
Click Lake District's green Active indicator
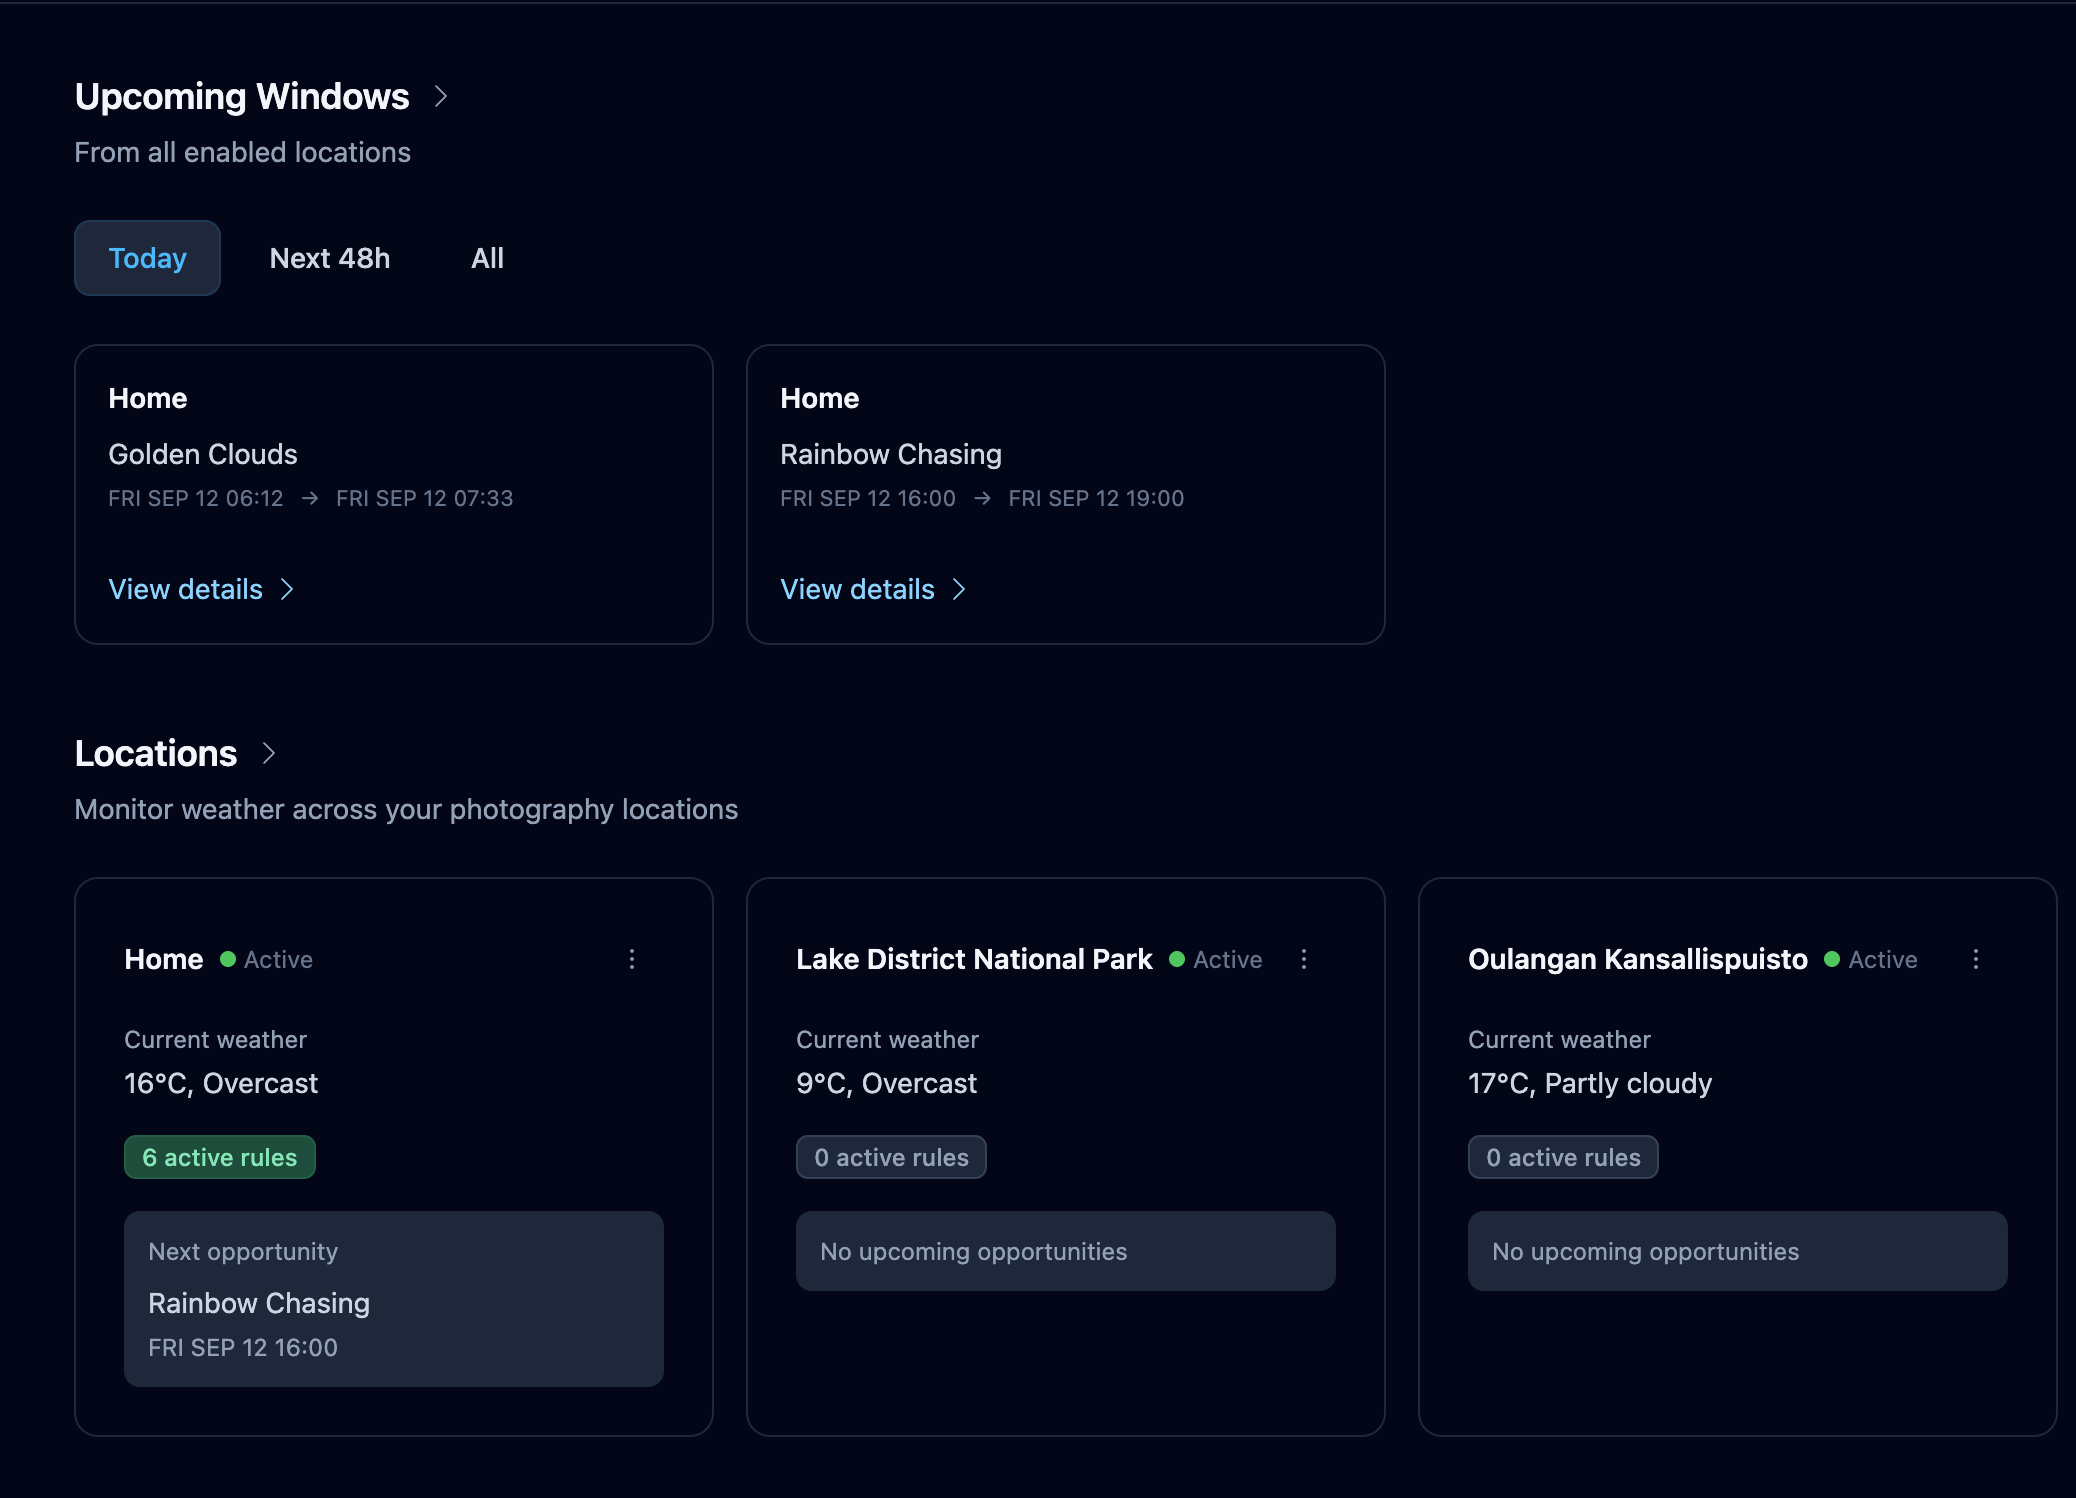coord(1177,959)
